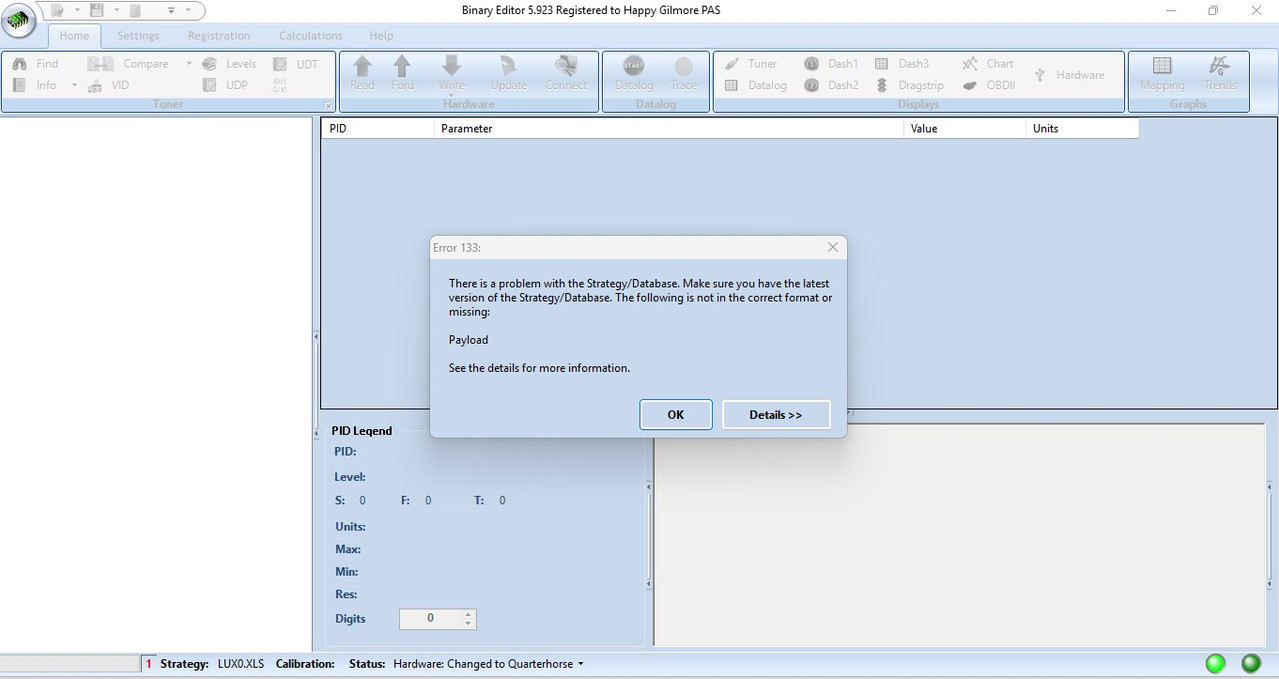Click the Update hardware icon
The height and width of the screenshot is (679, 1279).
508,66
